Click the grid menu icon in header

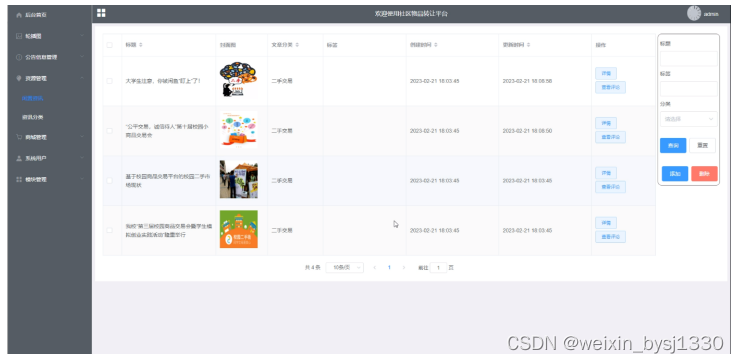[x=101, y=13]
